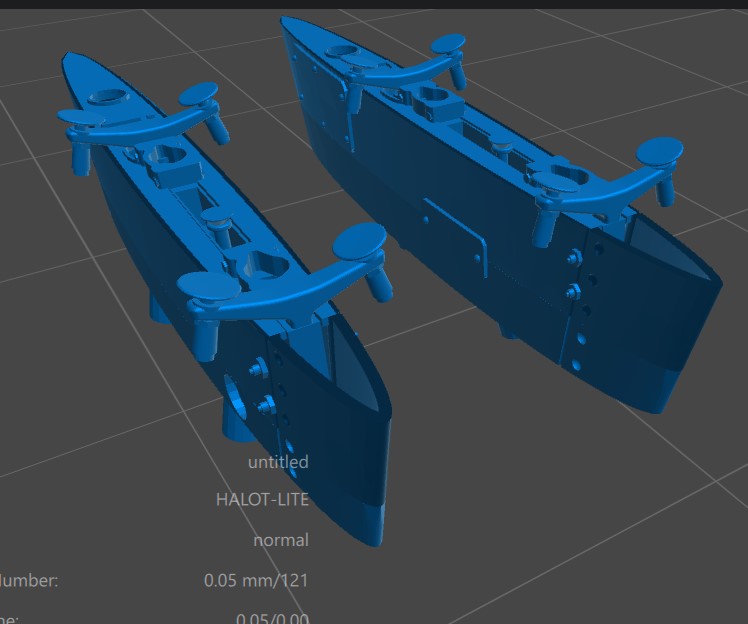Click the 0.05/0.00 value at bottom
The height and width of the screenshot is (624, 748).
tap(272, 618)
